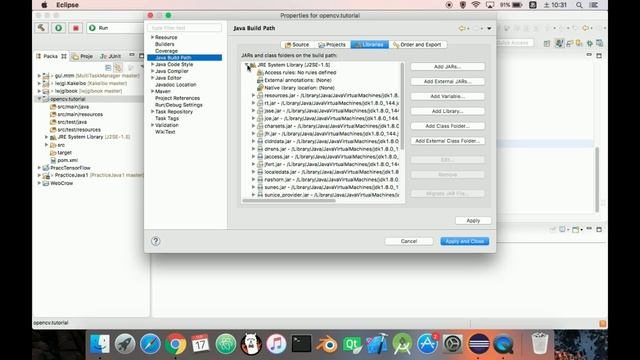Open Xcode from the dock

377,344
